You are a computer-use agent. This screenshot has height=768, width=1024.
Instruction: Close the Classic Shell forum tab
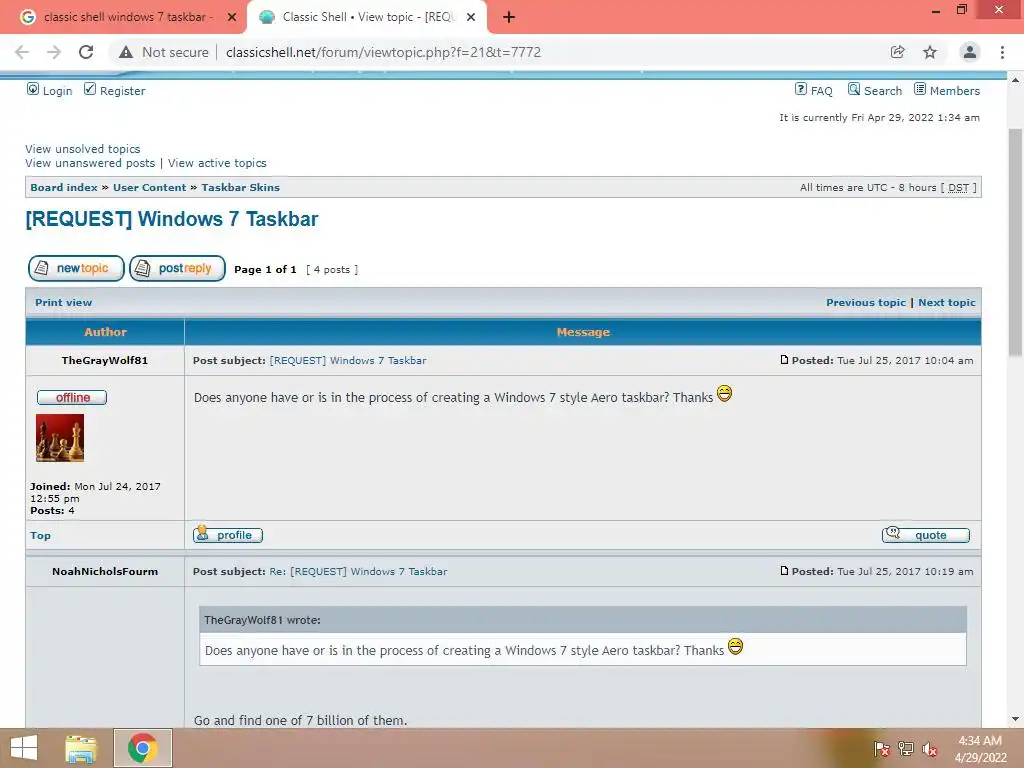471,18
